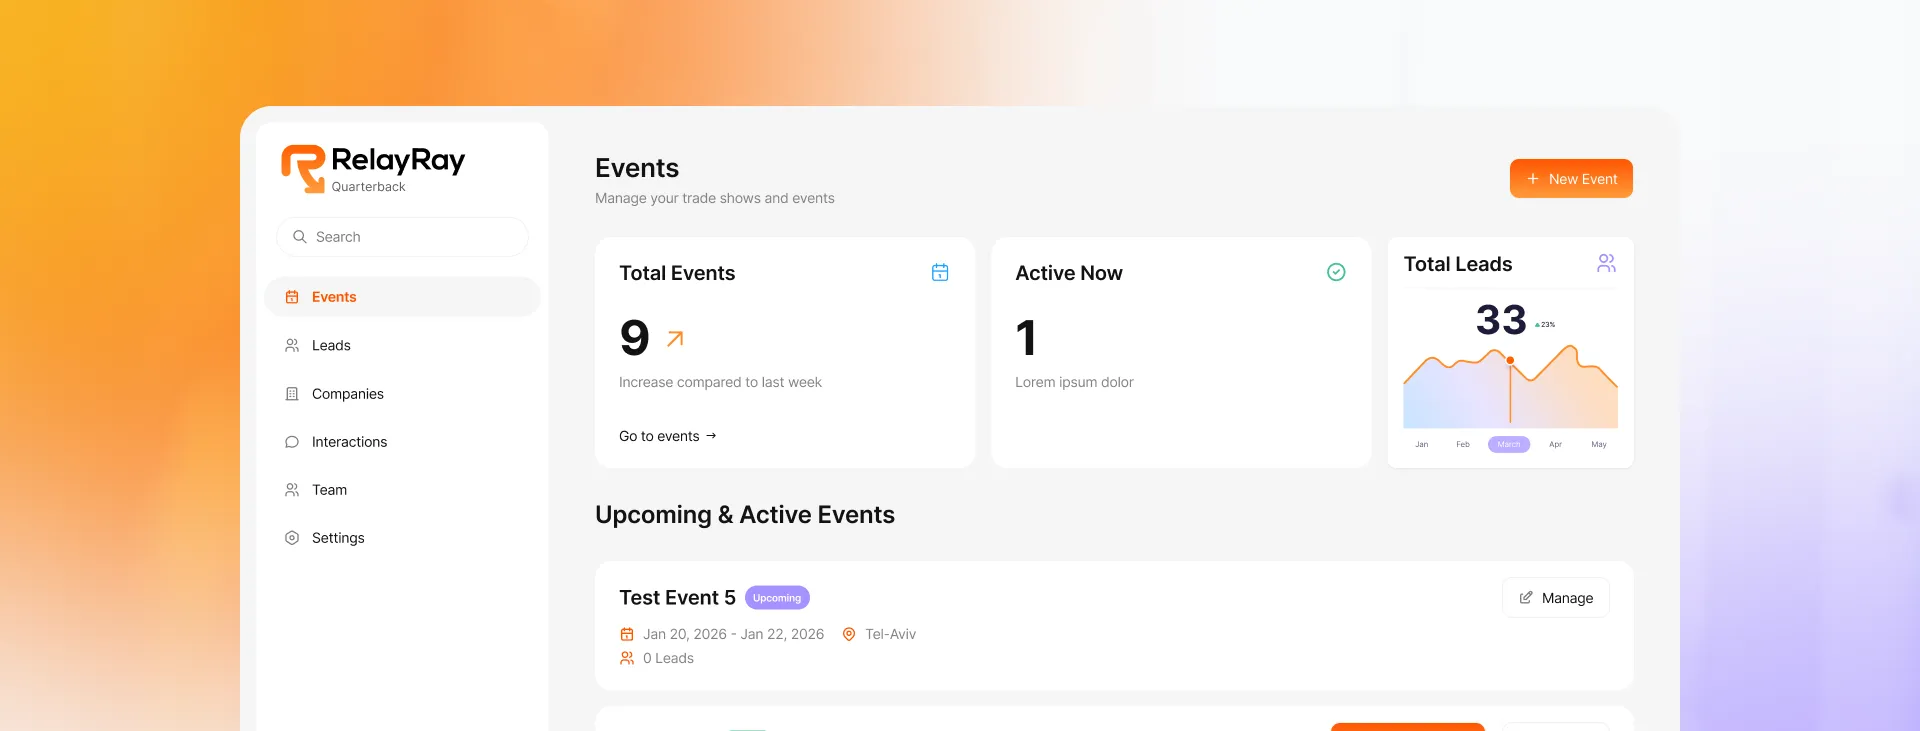Click the Jan 20, 2026 - Jan 22, 2026 date

733,634
